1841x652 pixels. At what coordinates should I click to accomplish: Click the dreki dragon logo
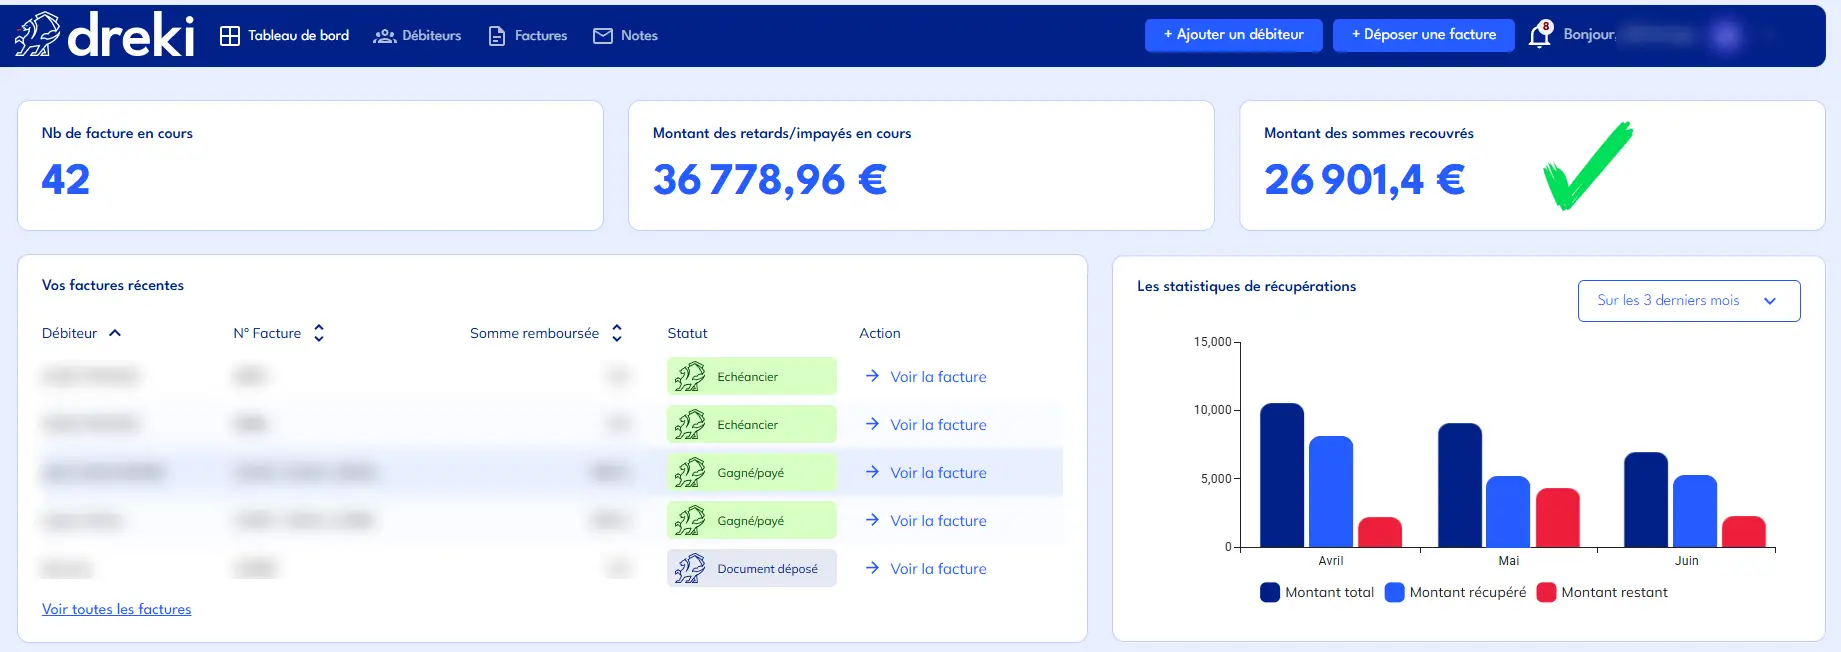38,35
